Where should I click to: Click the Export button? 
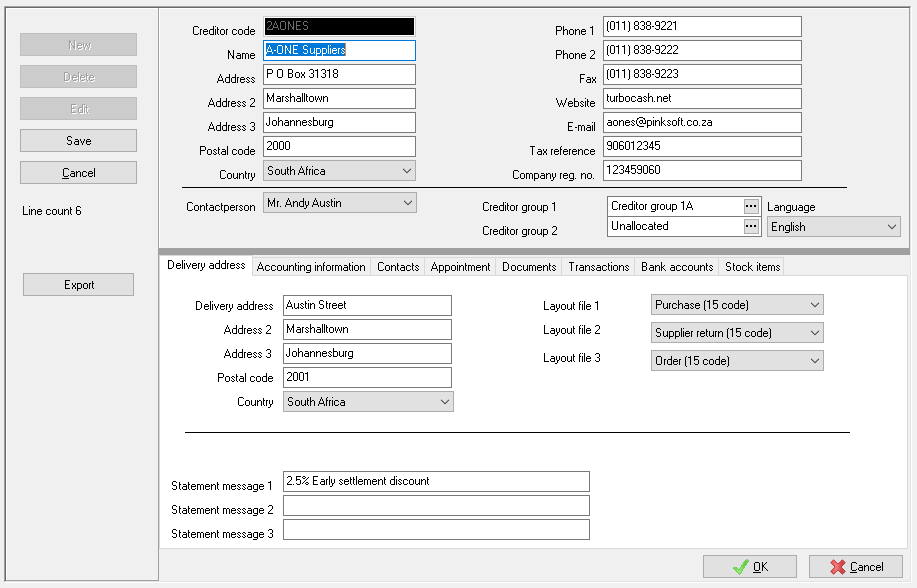(x=78, y=284)
